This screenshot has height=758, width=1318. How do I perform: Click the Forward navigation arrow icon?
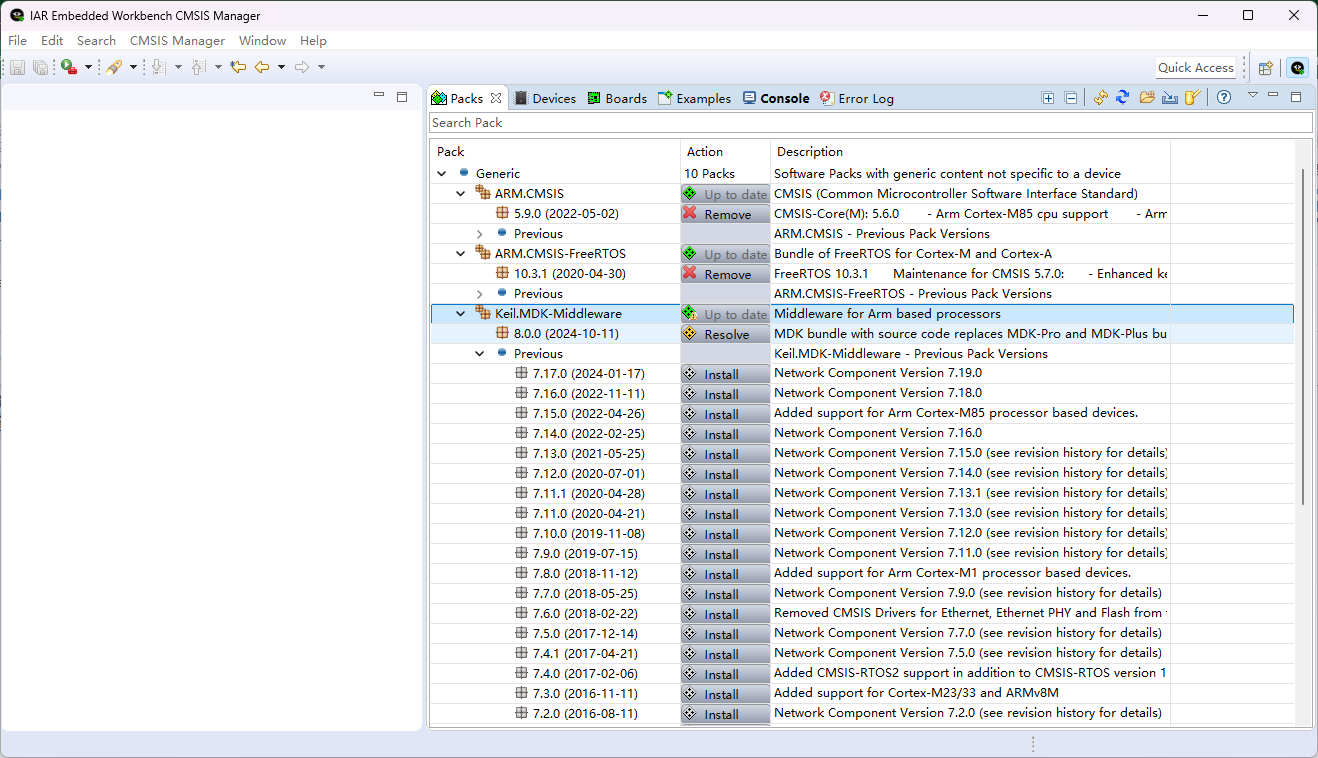coord(302,67)
